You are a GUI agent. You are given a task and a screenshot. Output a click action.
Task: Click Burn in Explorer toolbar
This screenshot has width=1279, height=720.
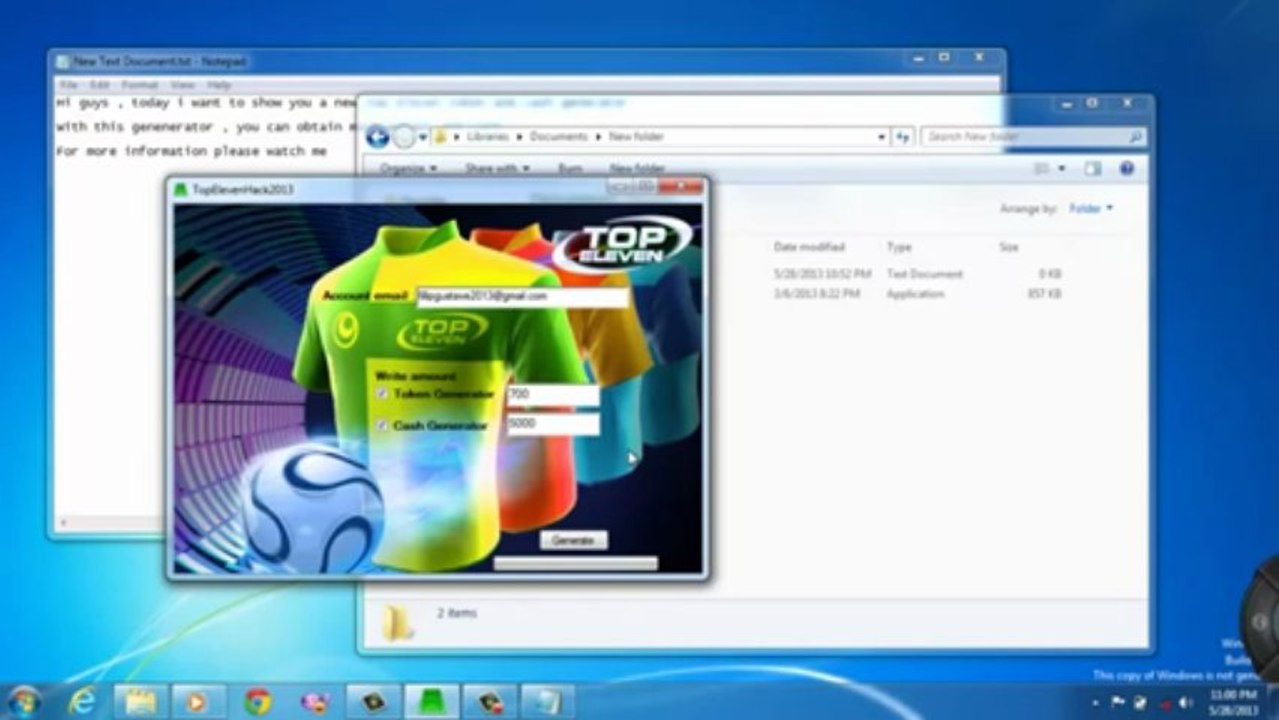(x=570, y=168)
